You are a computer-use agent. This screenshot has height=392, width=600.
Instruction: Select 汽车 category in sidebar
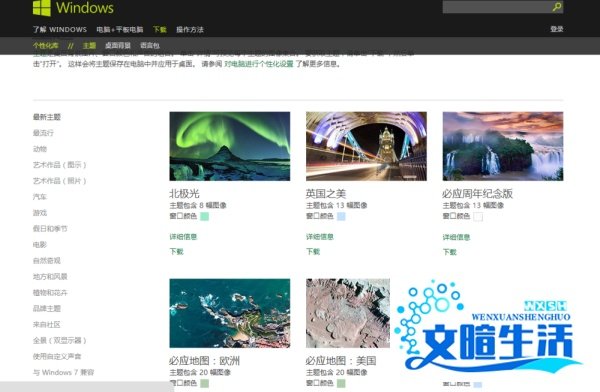pyautogui.click(x=40, y=197)
